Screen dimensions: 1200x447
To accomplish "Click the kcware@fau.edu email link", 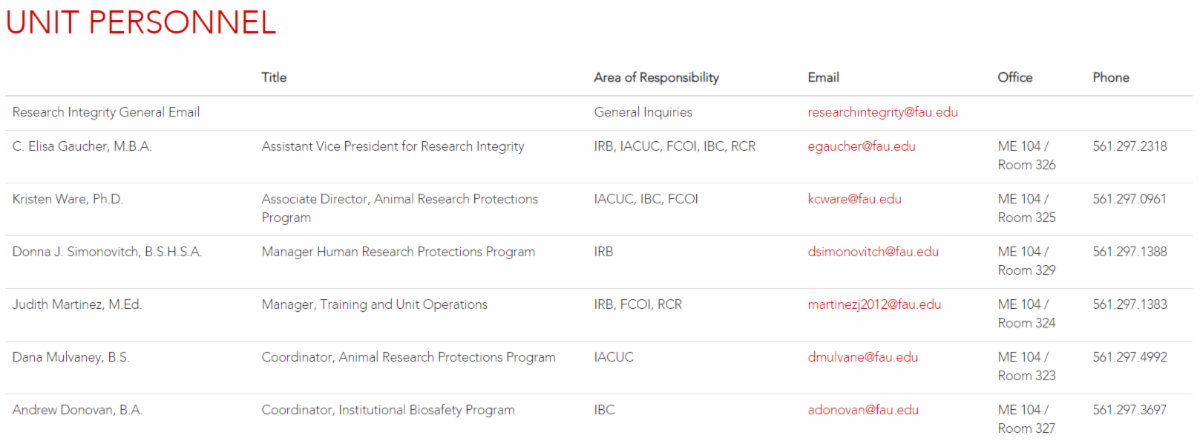I will click(x=854, y=199).
